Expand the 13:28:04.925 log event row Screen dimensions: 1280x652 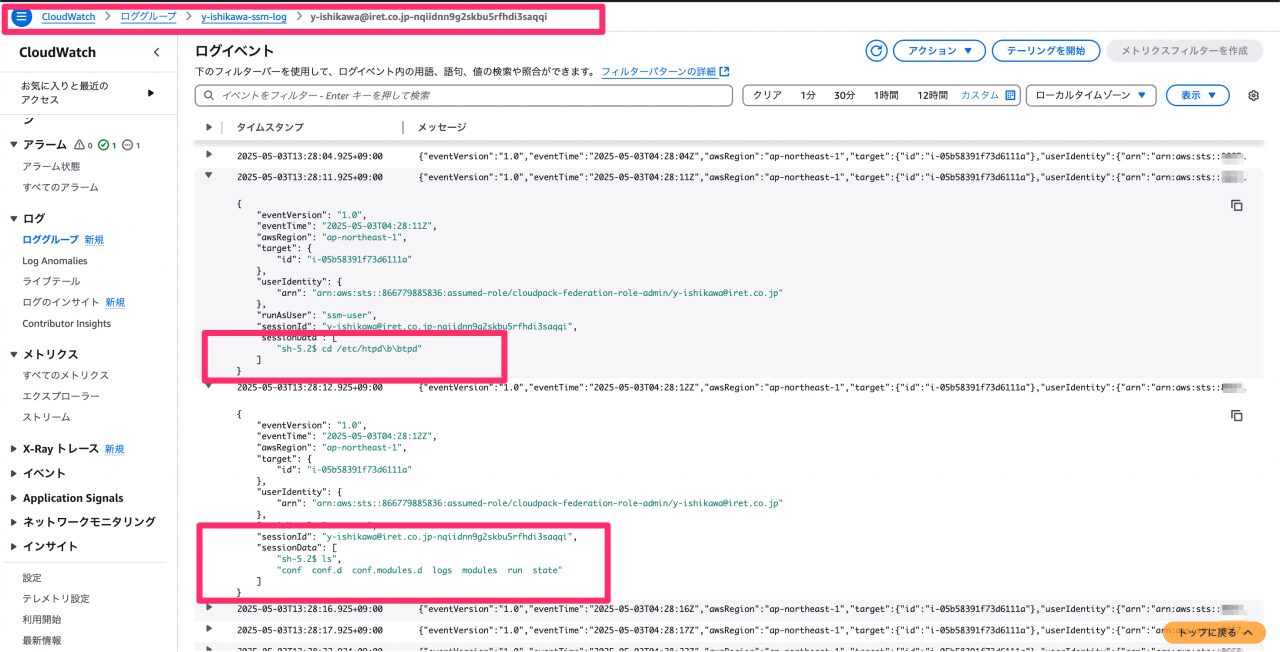209,154
